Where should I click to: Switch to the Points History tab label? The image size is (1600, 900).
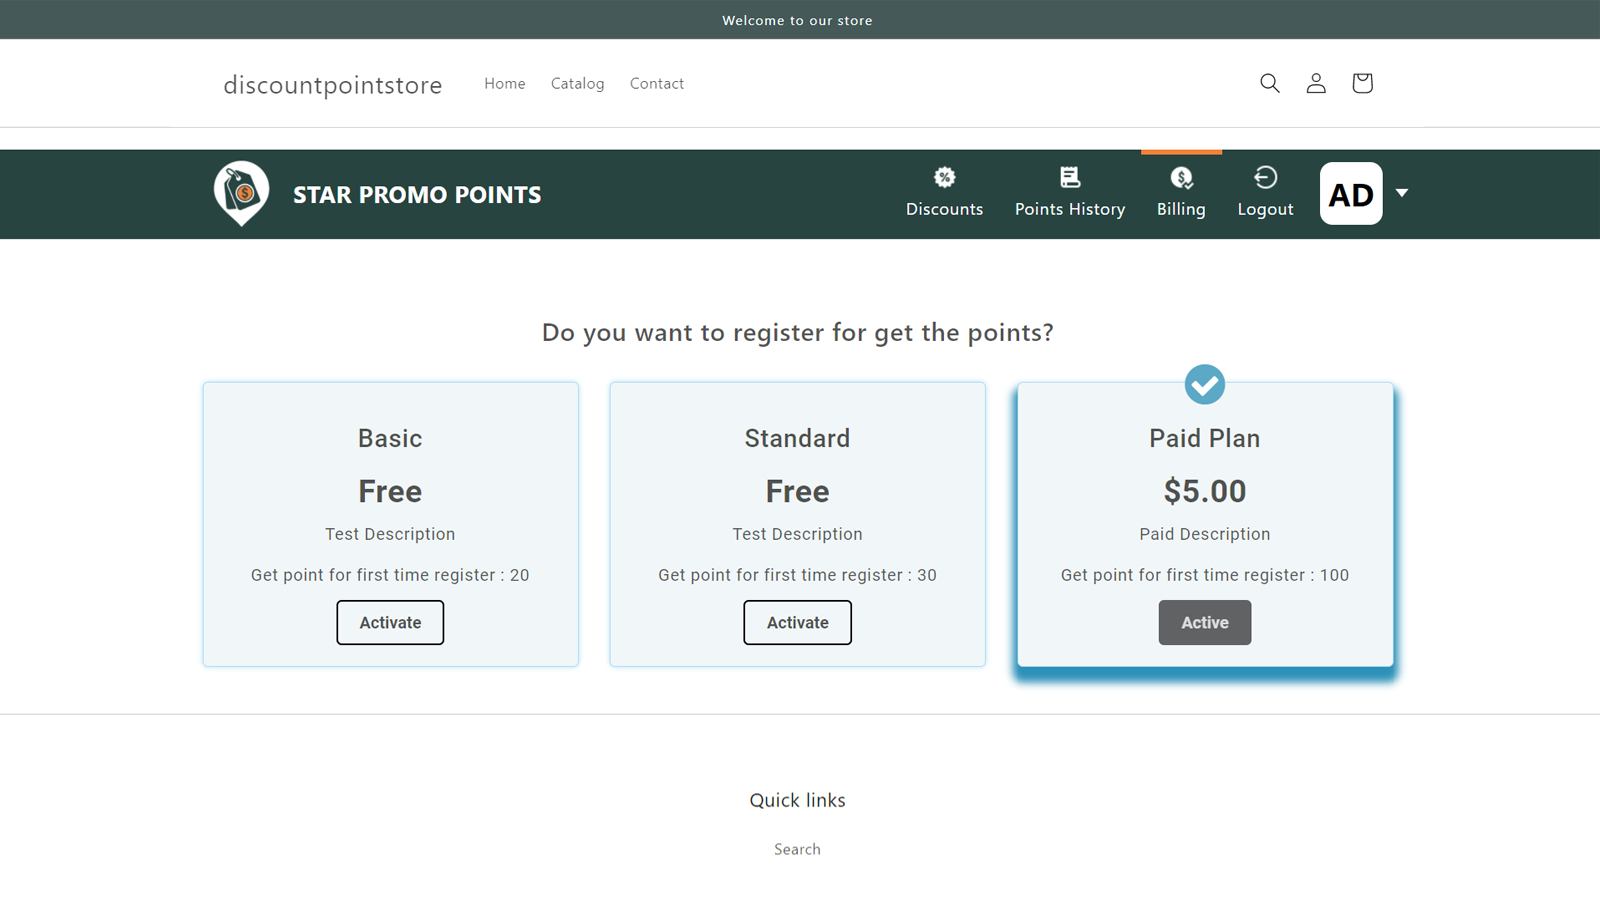[x=1070, y=209]
